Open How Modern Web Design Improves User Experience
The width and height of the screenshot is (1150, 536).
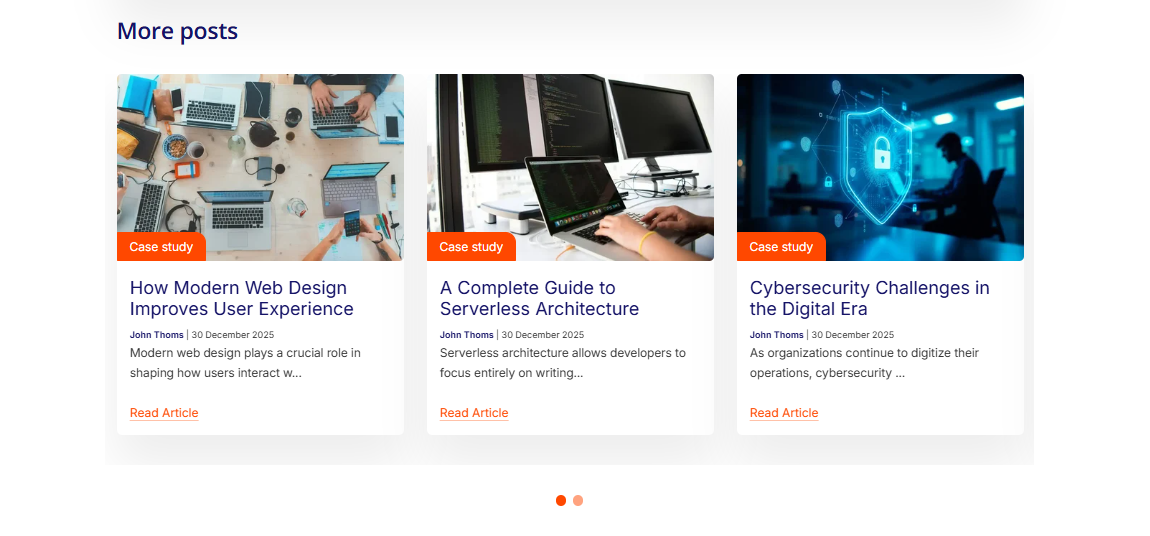pyautogui.click(x=242, y=298)
